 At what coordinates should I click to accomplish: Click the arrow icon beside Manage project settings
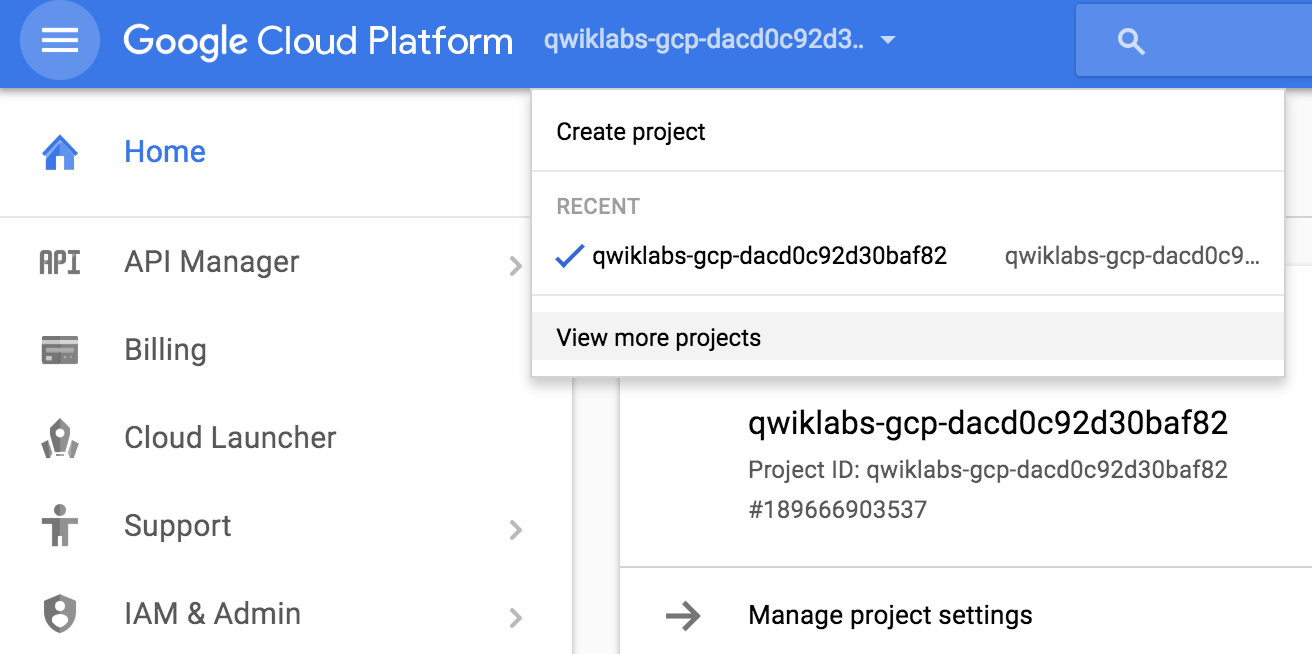tap(683, 615)
